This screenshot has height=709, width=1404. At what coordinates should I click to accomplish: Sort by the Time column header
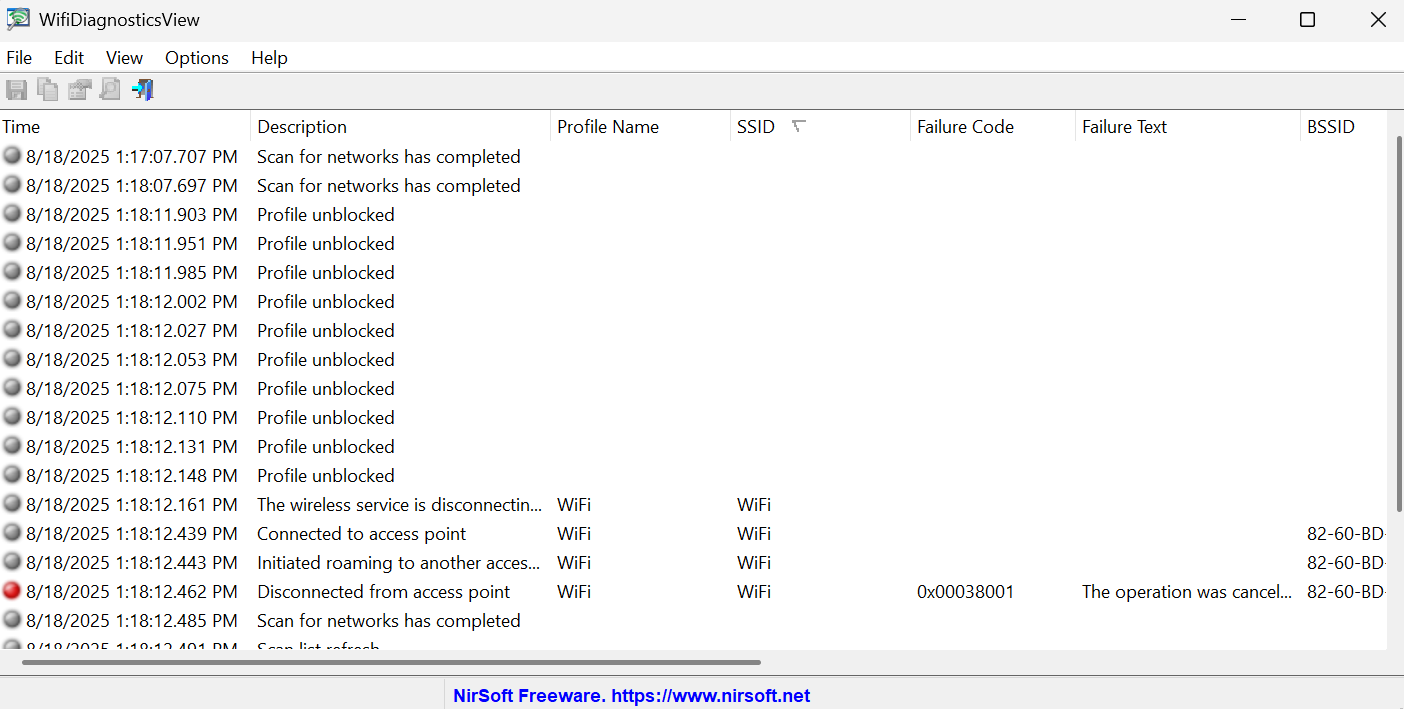pyautogui.click(x=21, y=127)
